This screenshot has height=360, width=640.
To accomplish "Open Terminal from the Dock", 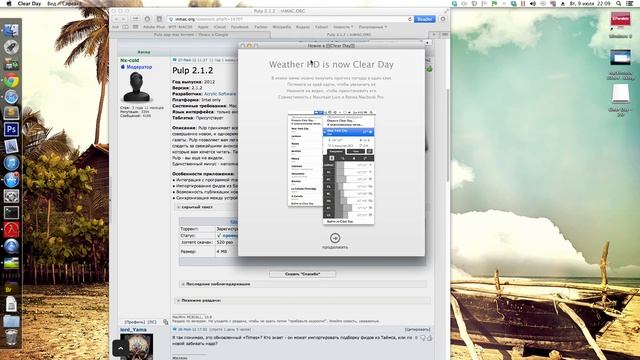I will coord(11,213).
